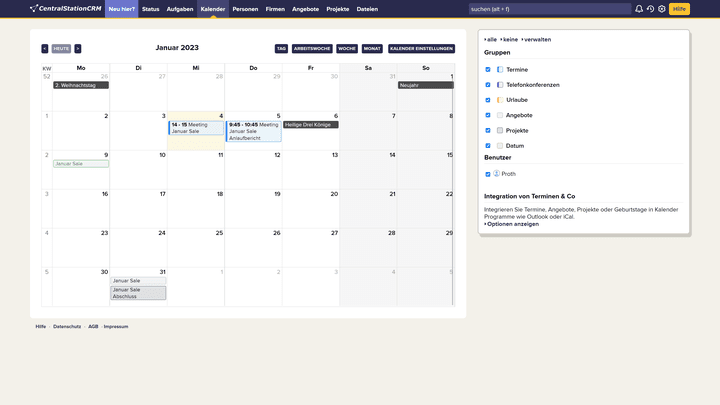Uncheck the Termine group checkbox

click(x=488, y=70)
